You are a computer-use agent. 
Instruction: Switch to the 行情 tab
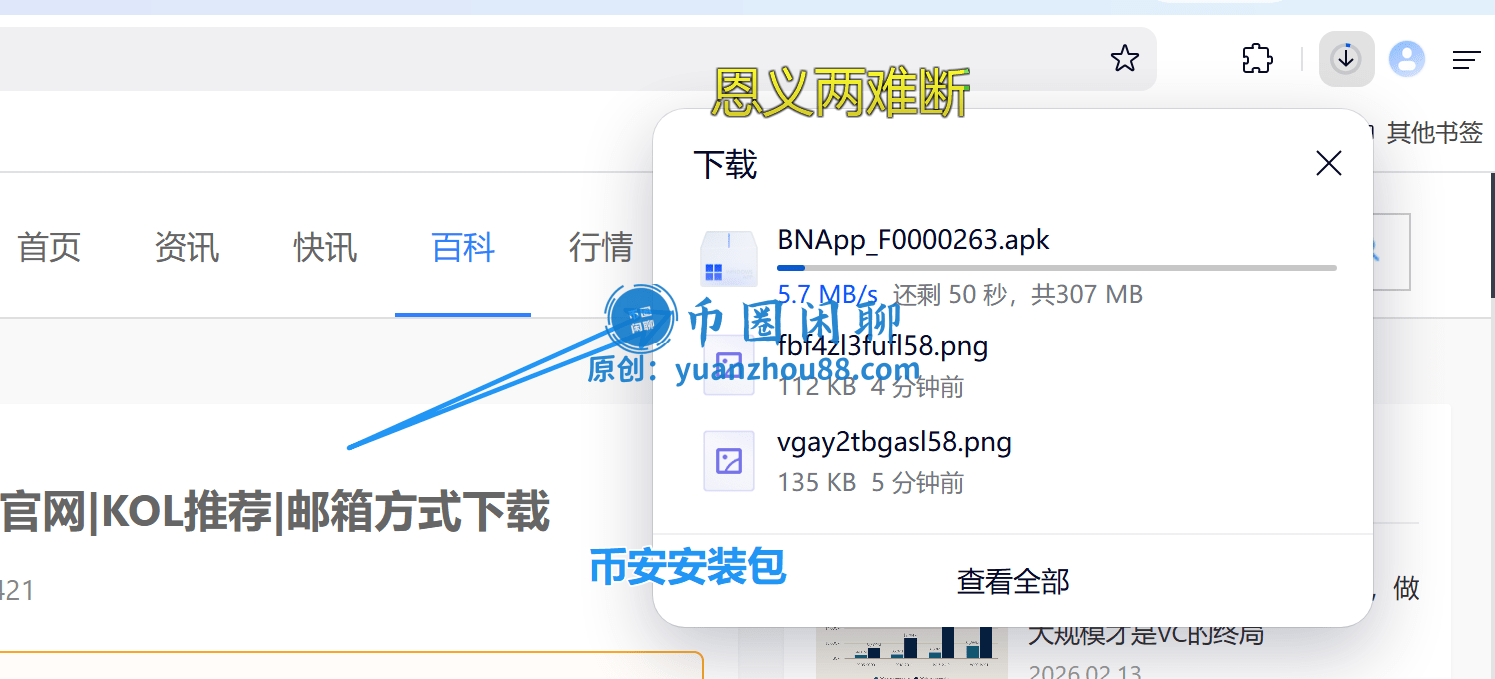pos(600,248)
